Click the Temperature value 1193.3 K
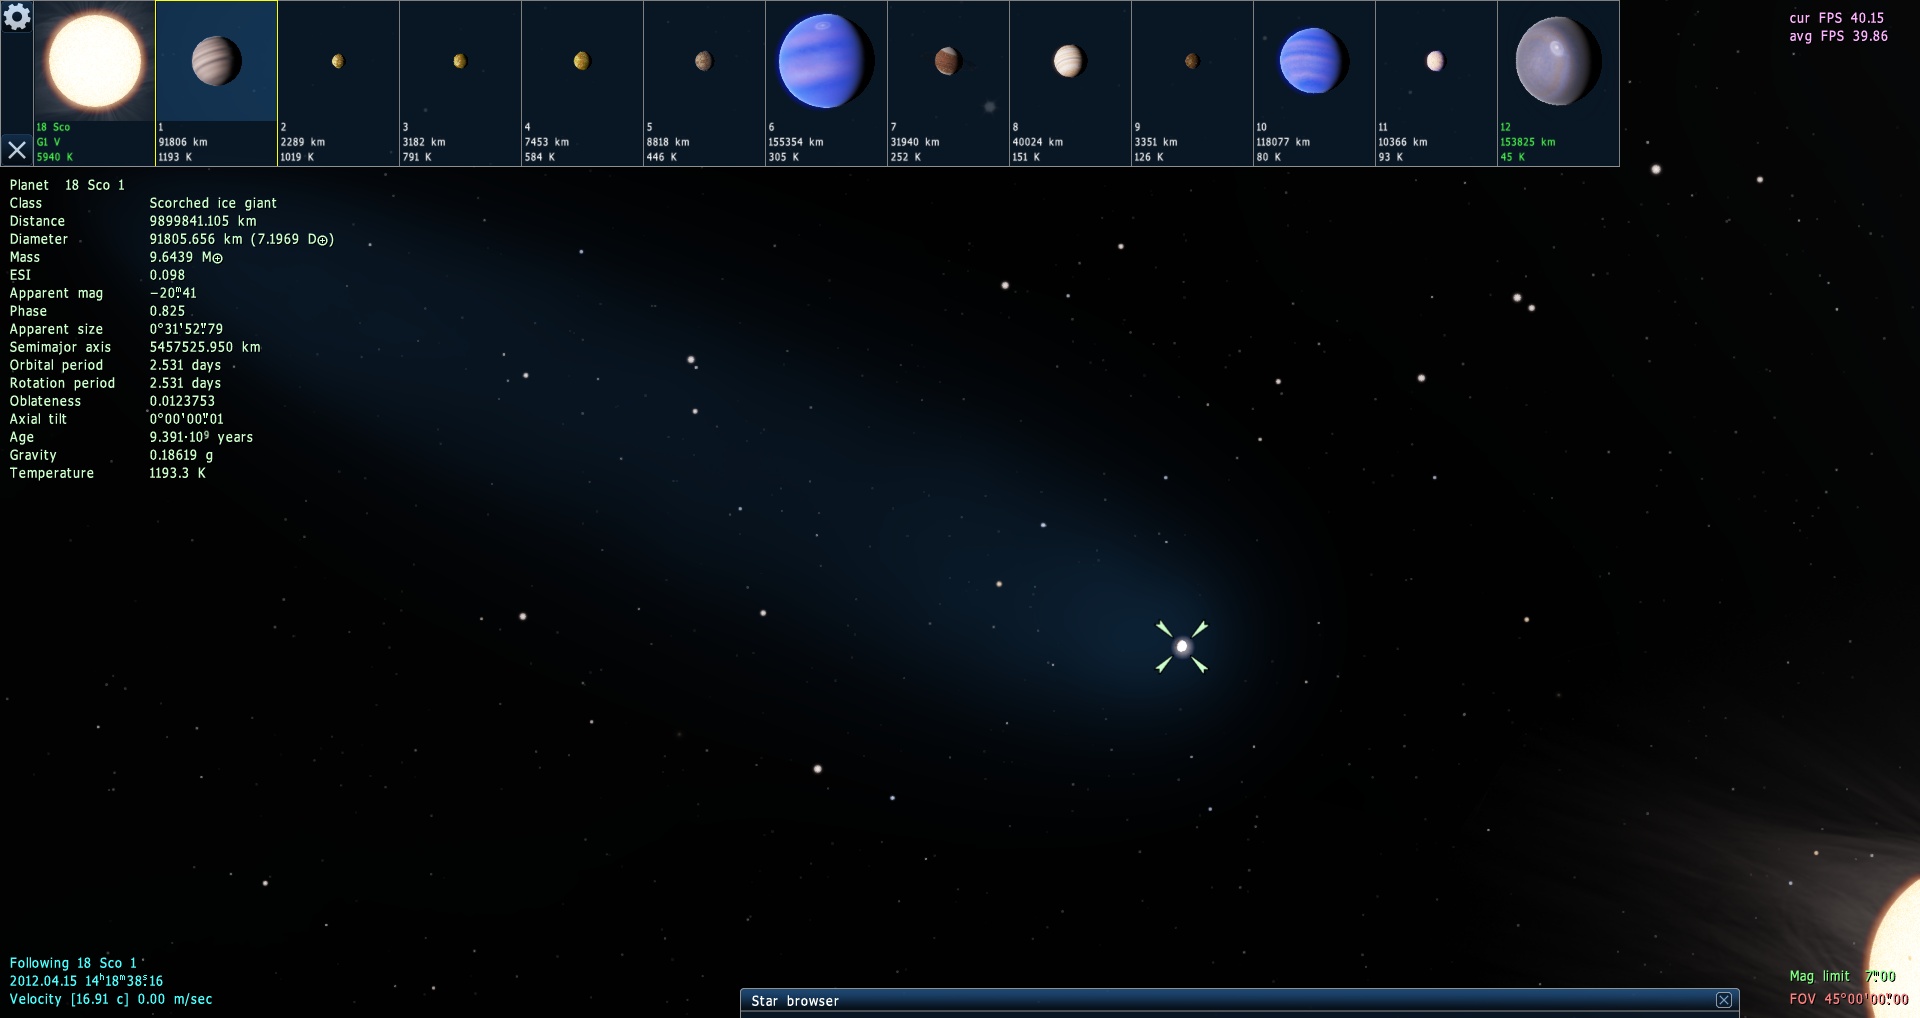Screen dimensions: 1920x1018 (x=177, y=473)
